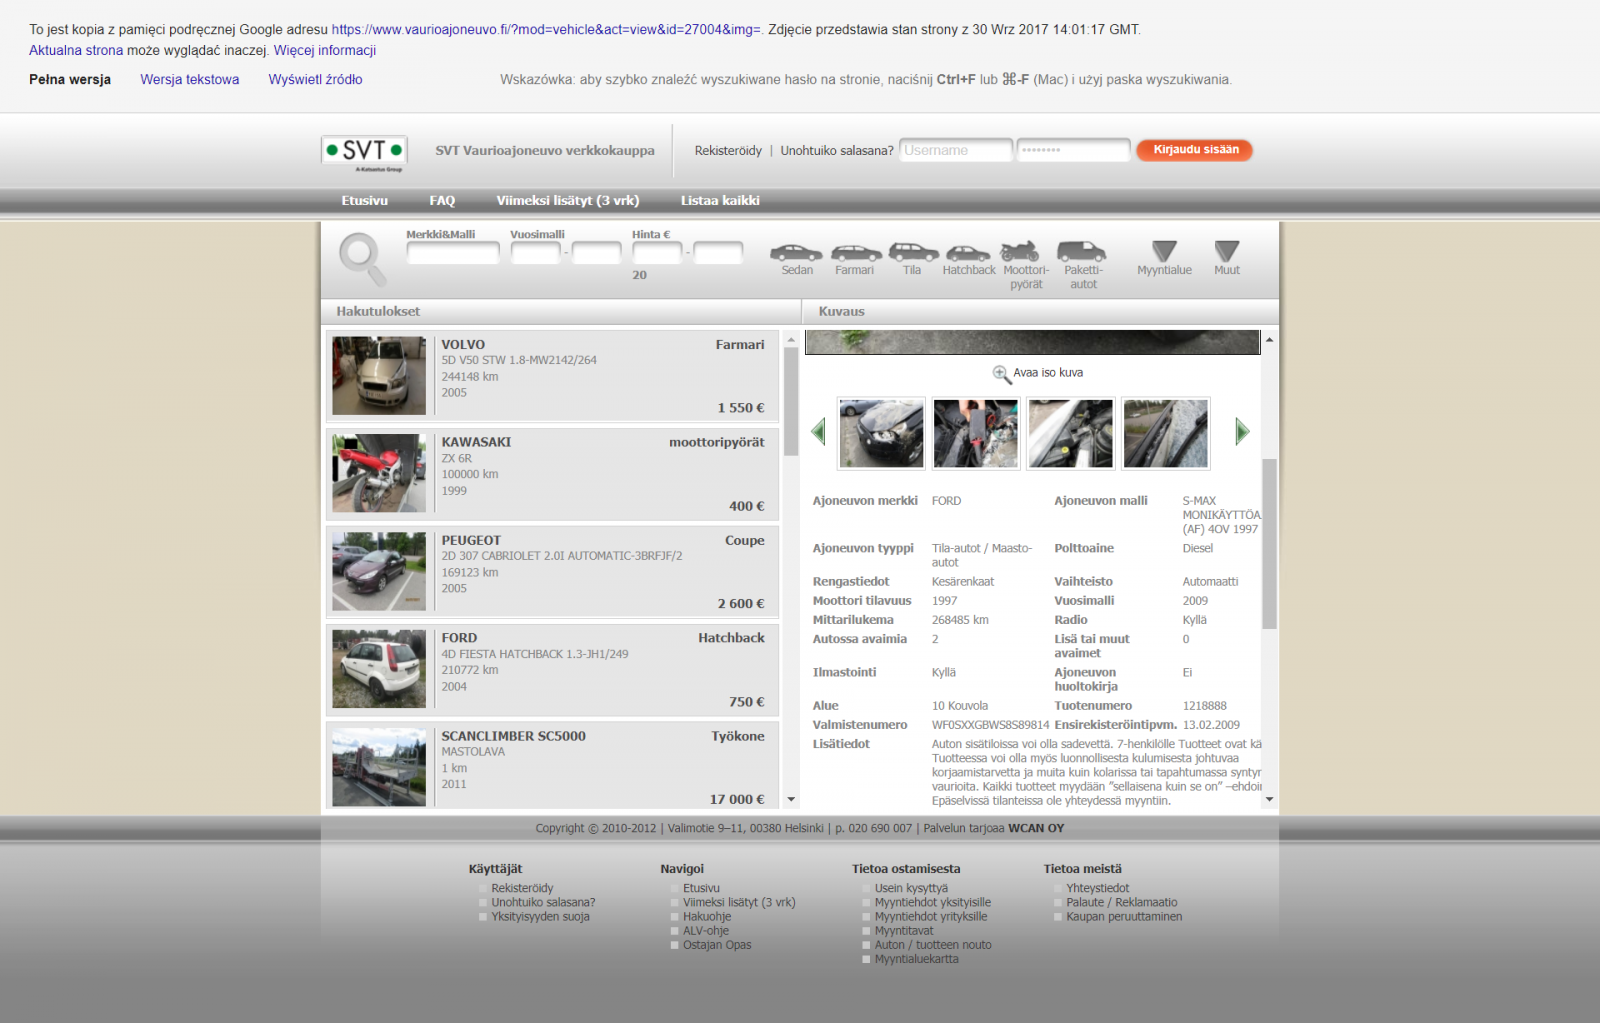
Task: Select the Farmari vehicle type icon
Action: 855,252
